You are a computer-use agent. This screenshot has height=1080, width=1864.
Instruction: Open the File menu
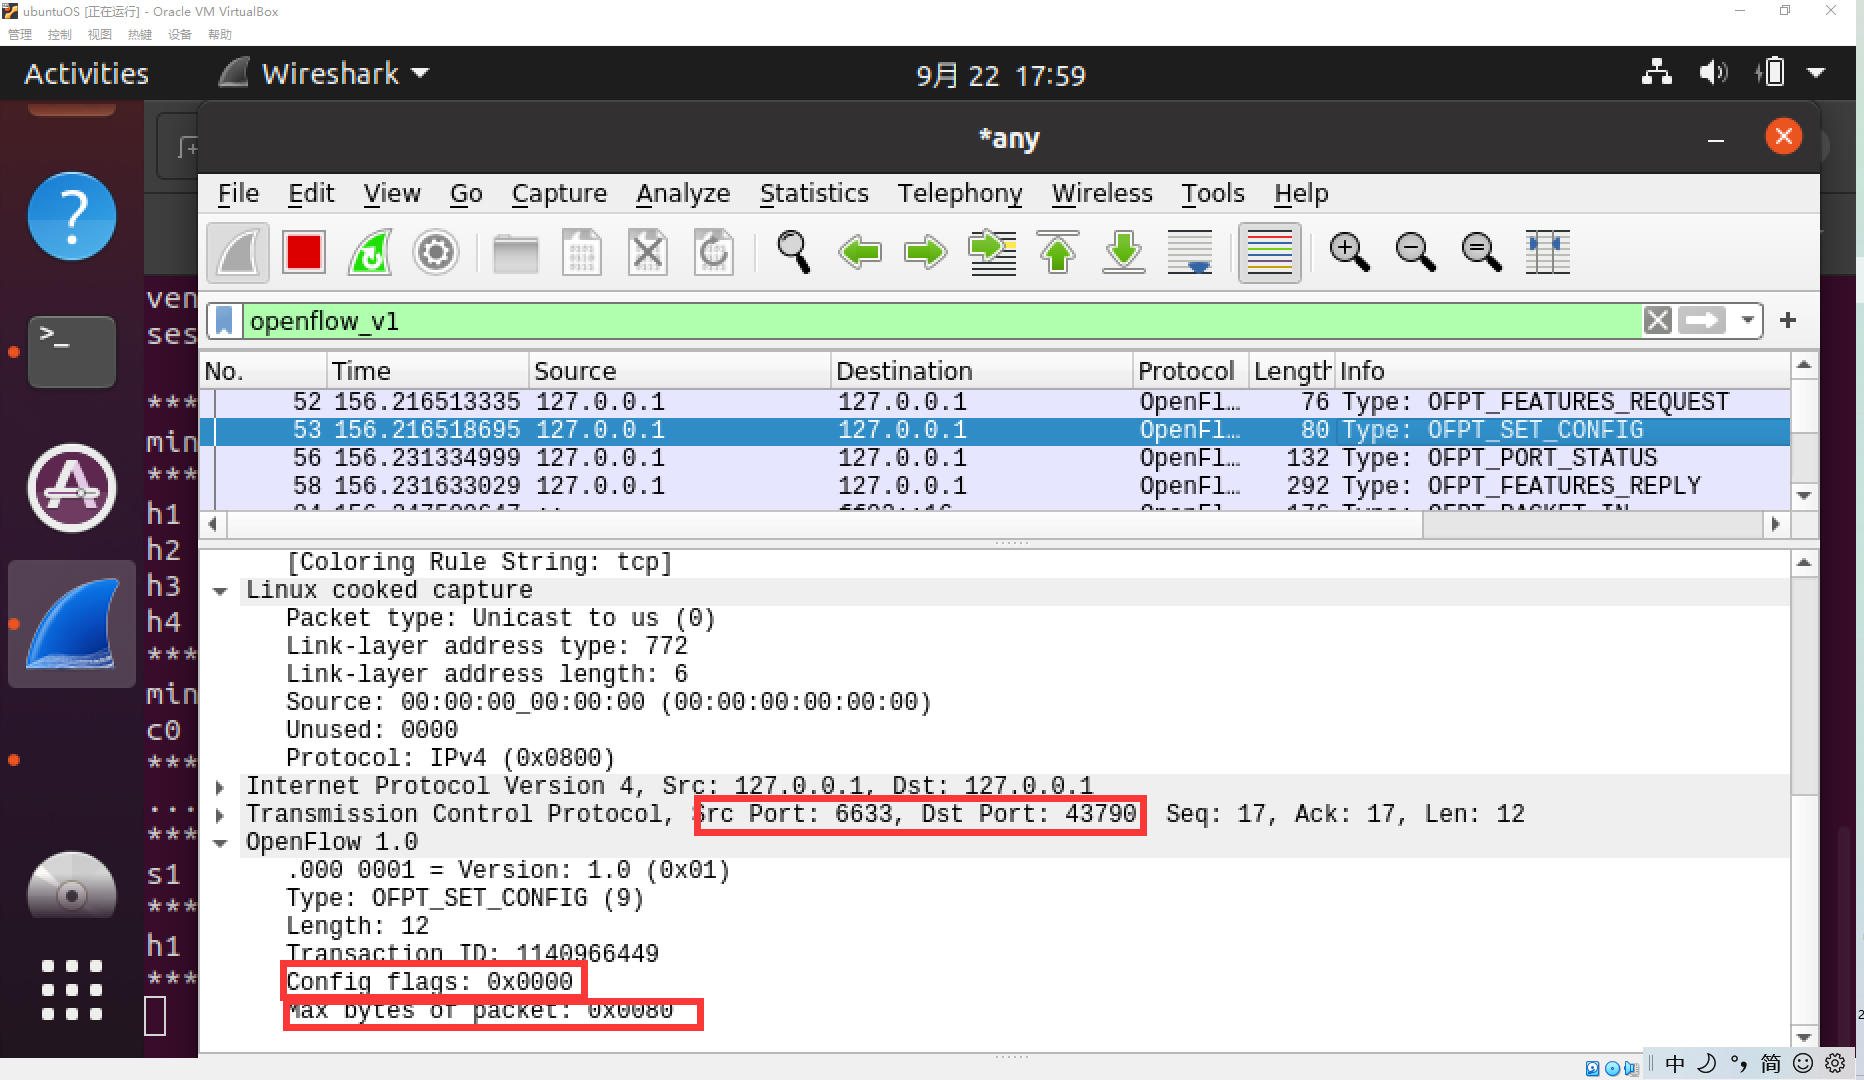238,193
